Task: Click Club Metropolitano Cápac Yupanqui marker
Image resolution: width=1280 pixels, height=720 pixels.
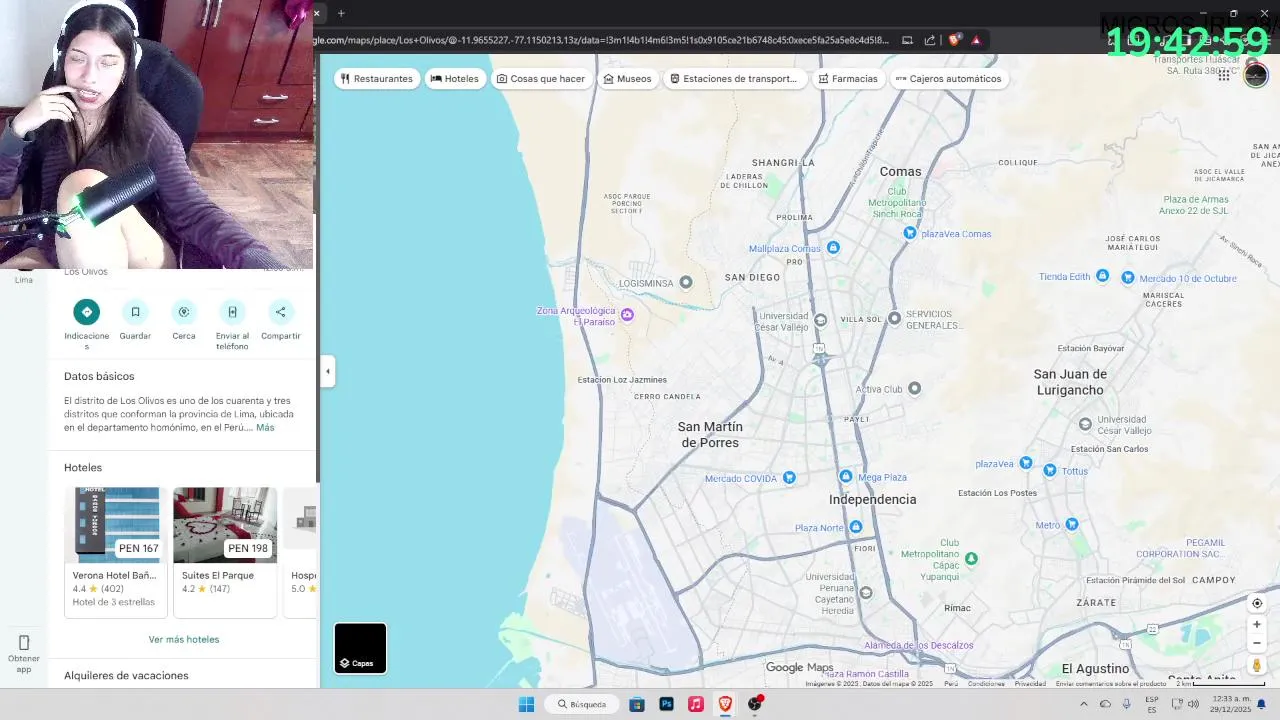Action: 970,558
